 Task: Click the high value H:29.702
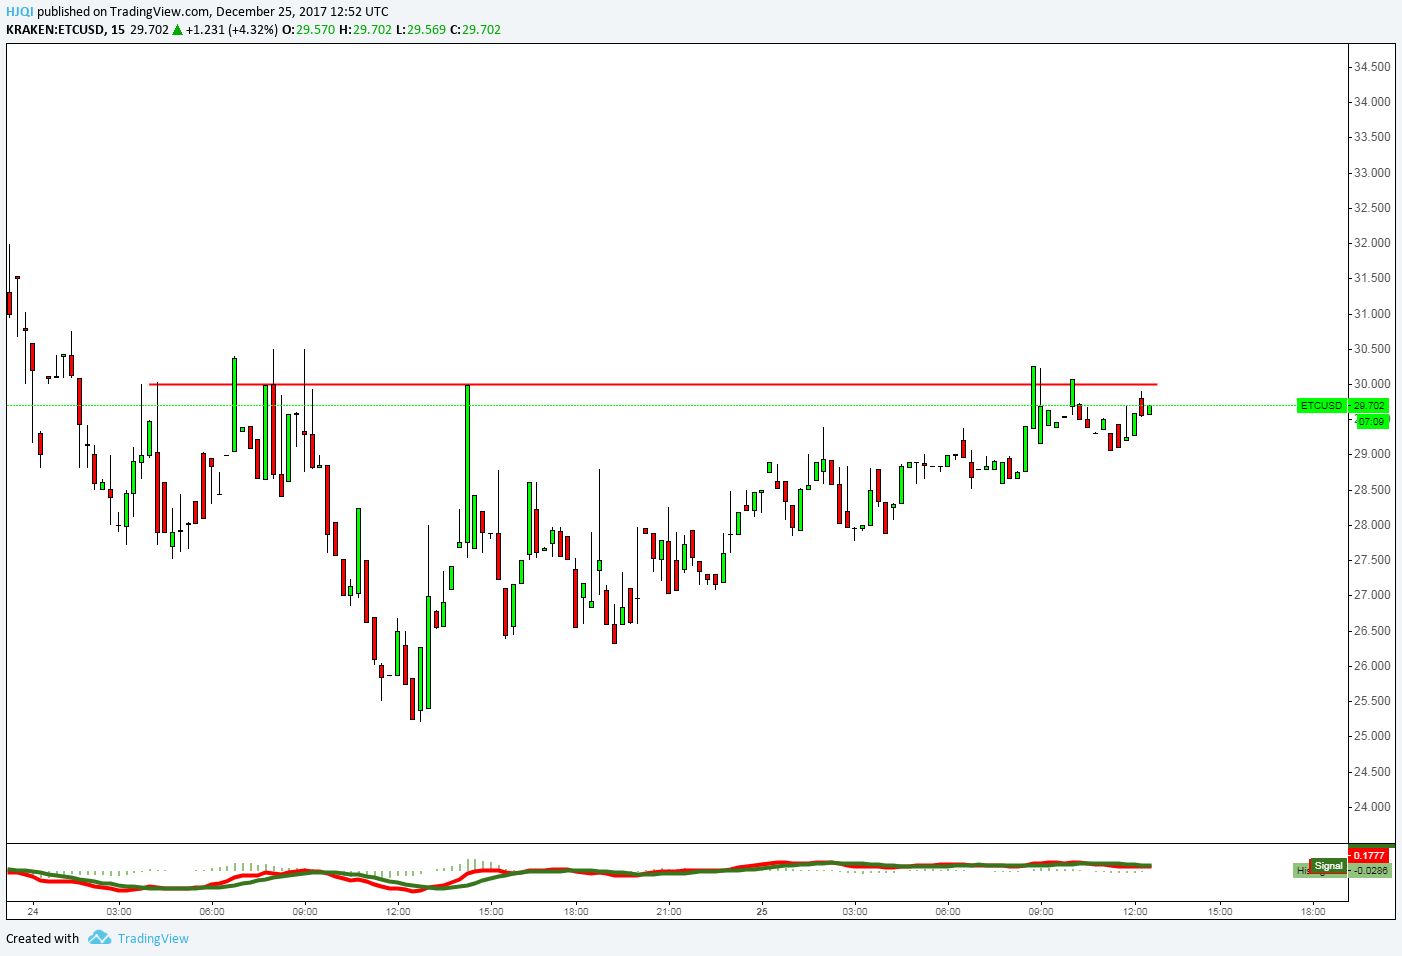point(365,30)
